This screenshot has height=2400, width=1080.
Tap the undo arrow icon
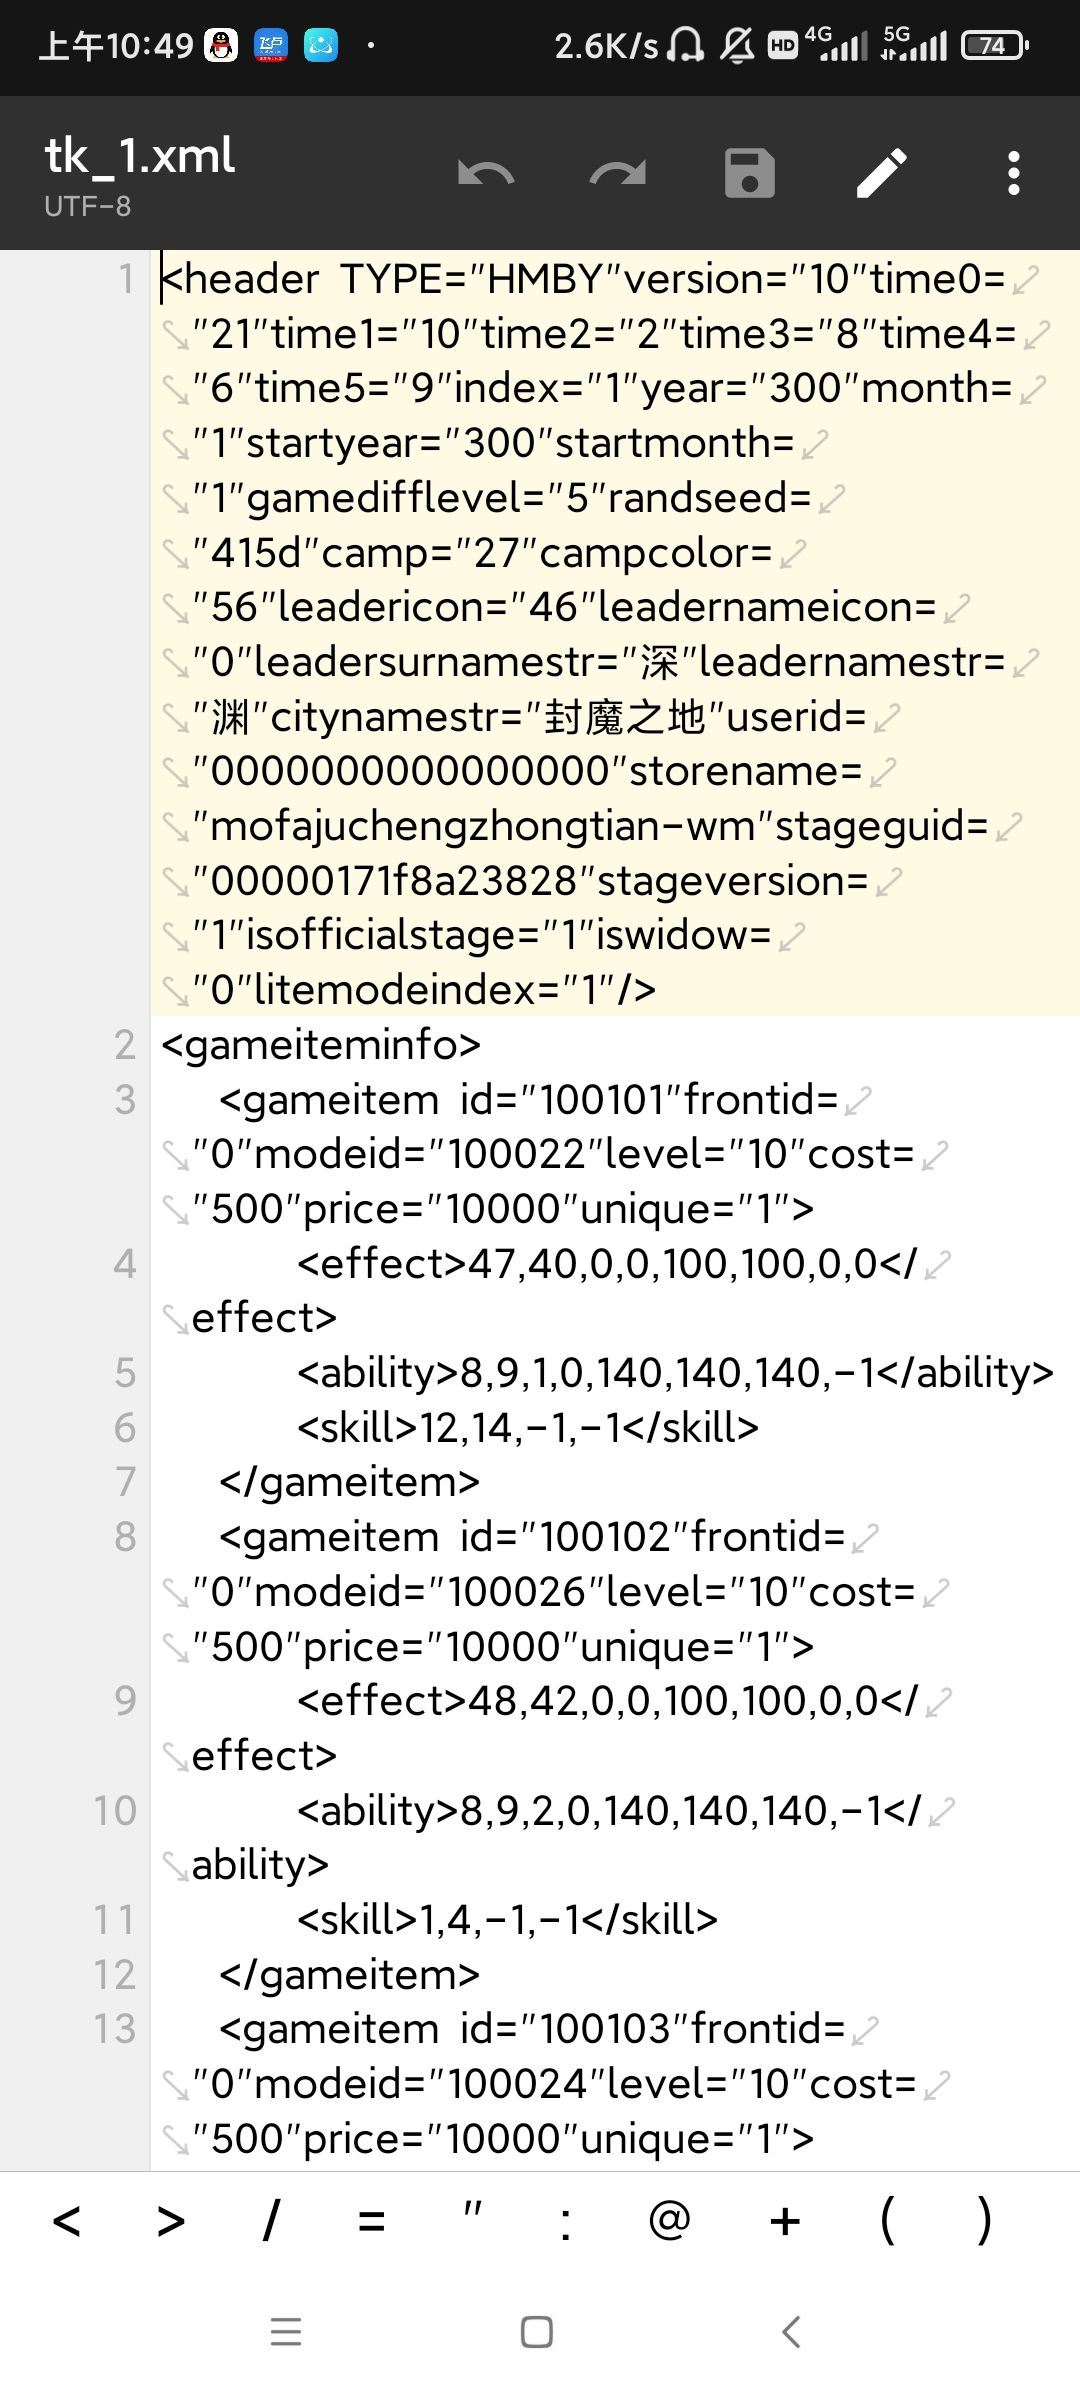coord(486,174)
